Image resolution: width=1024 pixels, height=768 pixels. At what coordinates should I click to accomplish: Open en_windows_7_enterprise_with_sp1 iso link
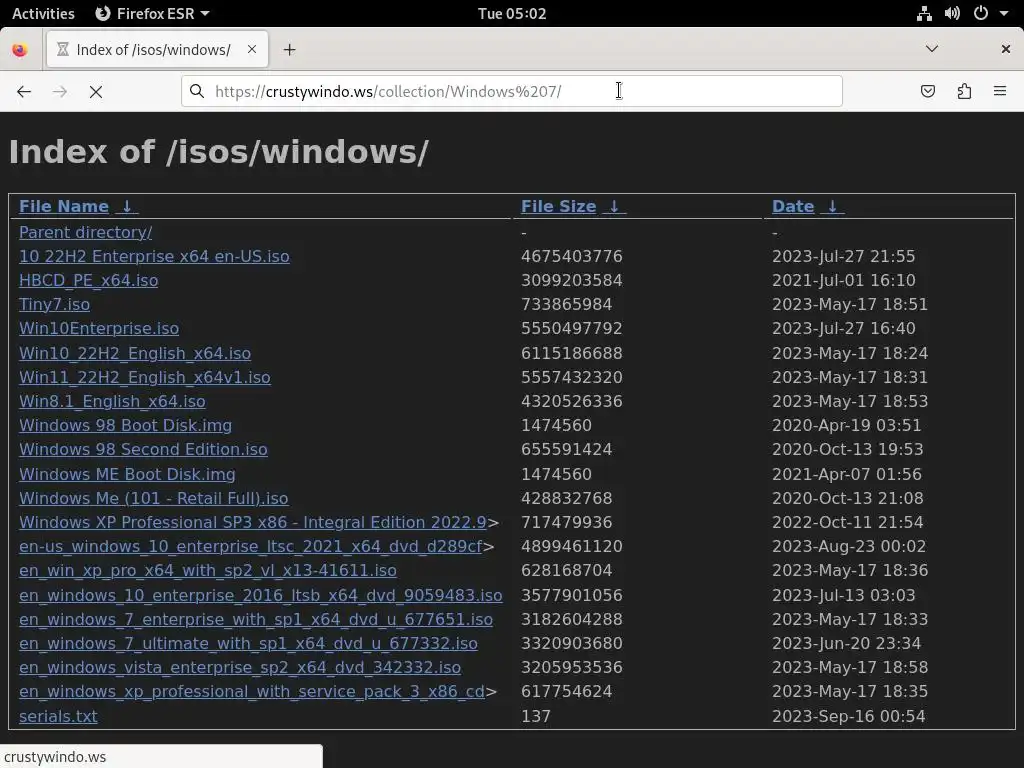click(x=256, y=619)
